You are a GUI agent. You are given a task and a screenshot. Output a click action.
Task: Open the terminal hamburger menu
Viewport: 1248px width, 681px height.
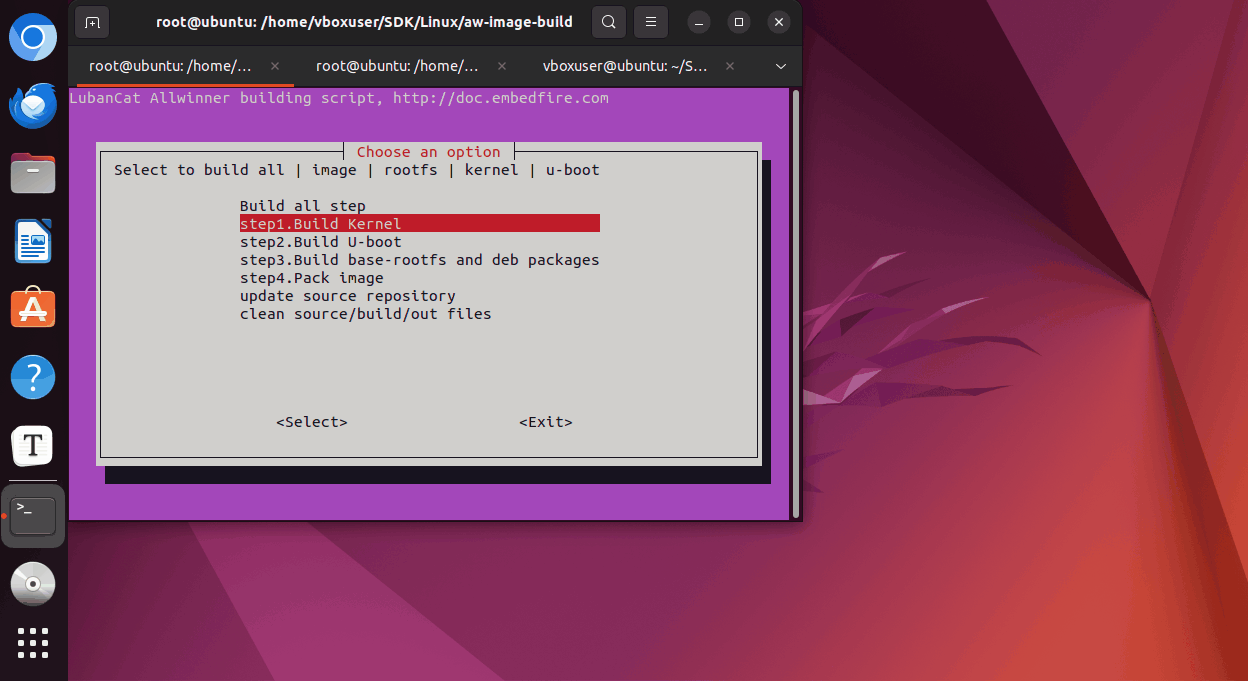[651, 21]
